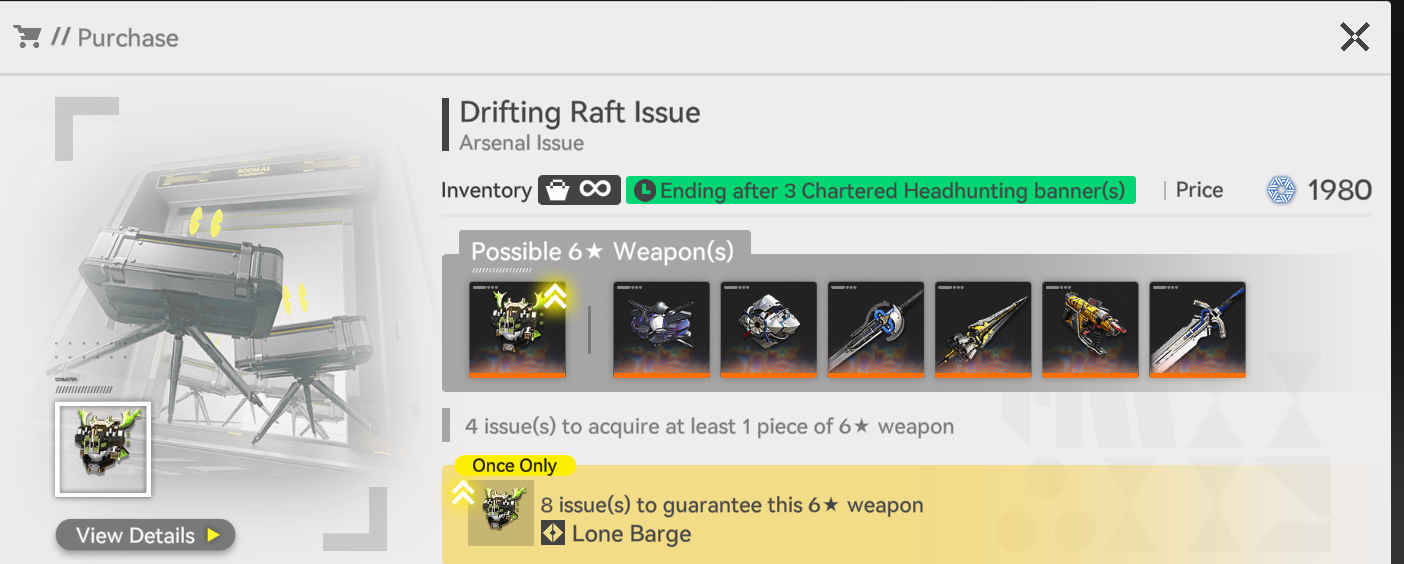Select the golden handcannon weapon icon
The height and width of the screenshot is (564, 1404).
1090,330
